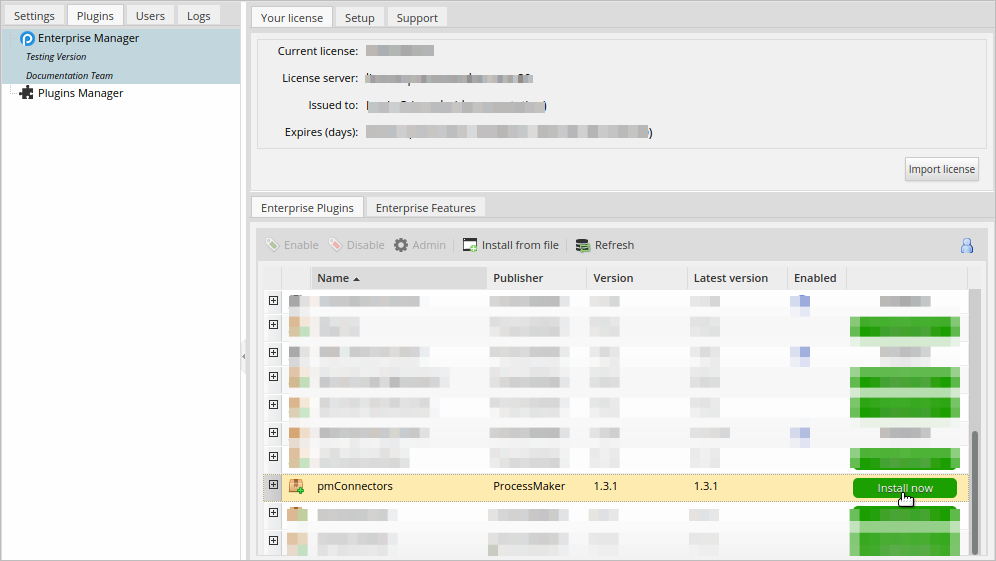The width and height of the screenshot is (996, 561).
Task: Click Install now for pmConnectors
Action: click(904, 488)
